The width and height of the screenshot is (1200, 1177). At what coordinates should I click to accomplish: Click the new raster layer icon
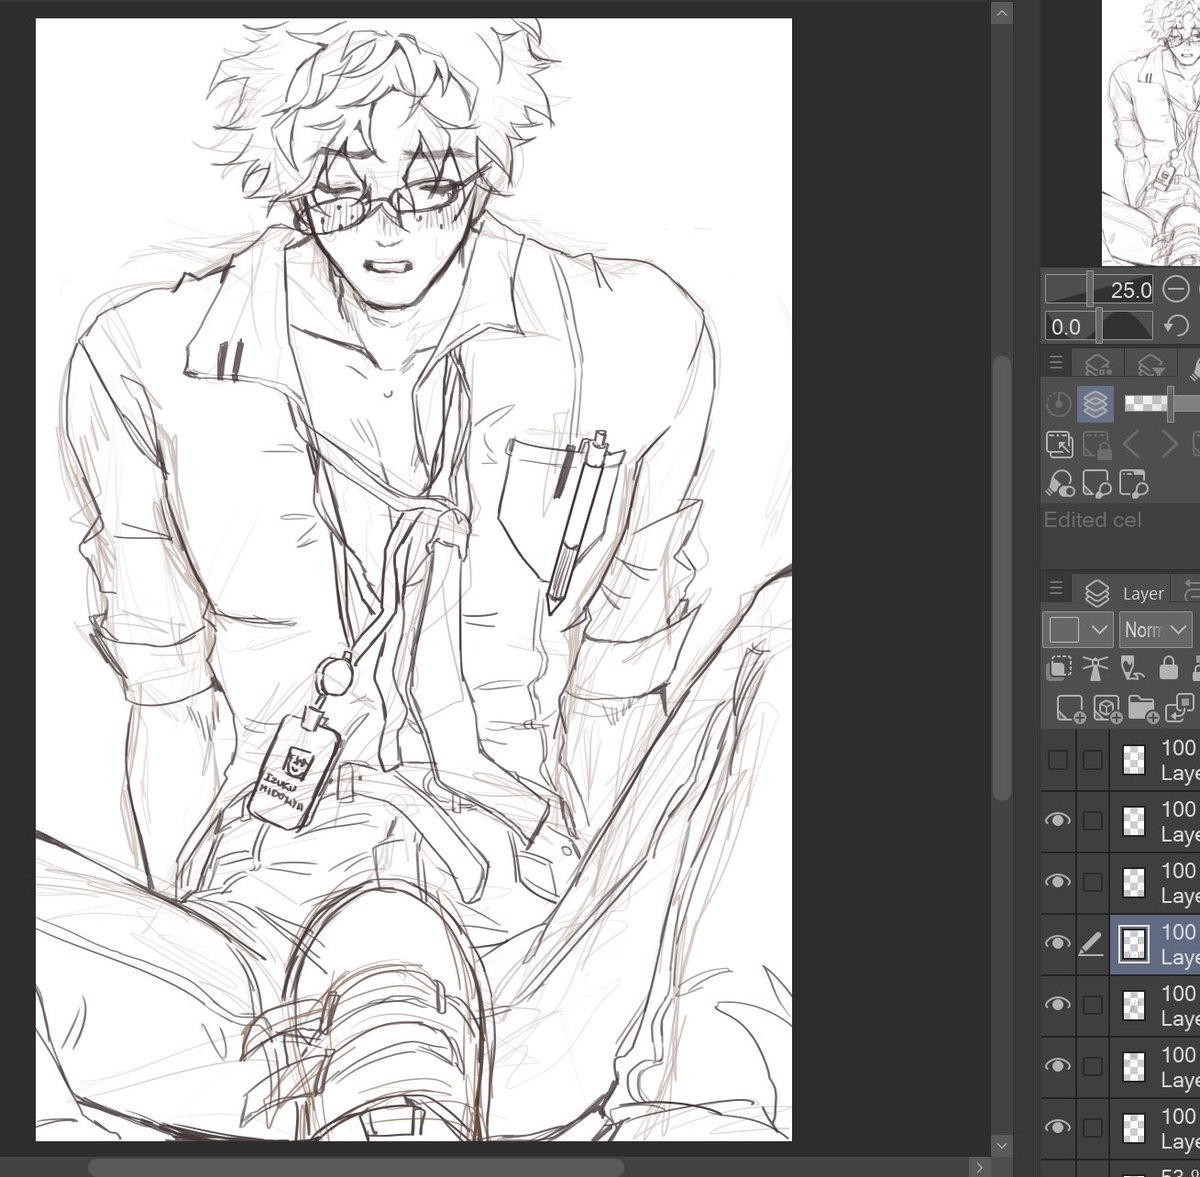[1070, 709]
